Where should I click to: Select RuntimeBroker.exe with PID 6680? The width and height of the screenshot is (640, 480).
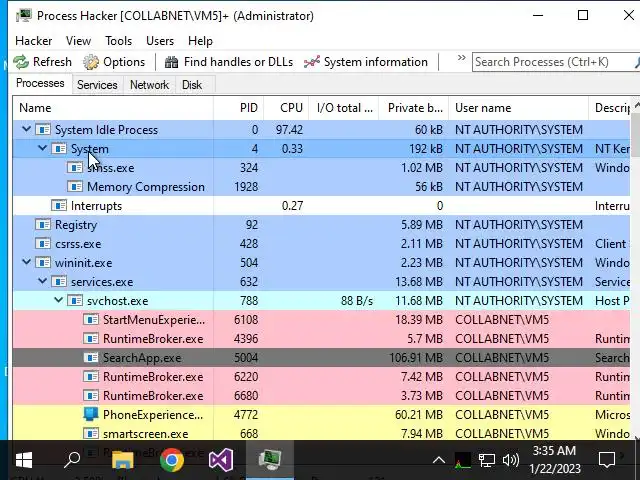(x=321, y=396)
